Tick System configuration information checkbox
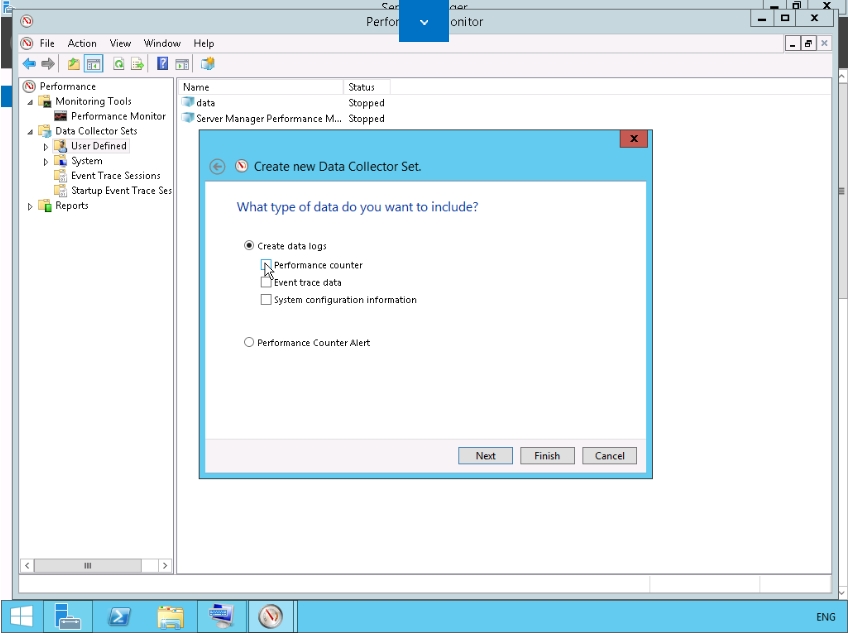 266,300
